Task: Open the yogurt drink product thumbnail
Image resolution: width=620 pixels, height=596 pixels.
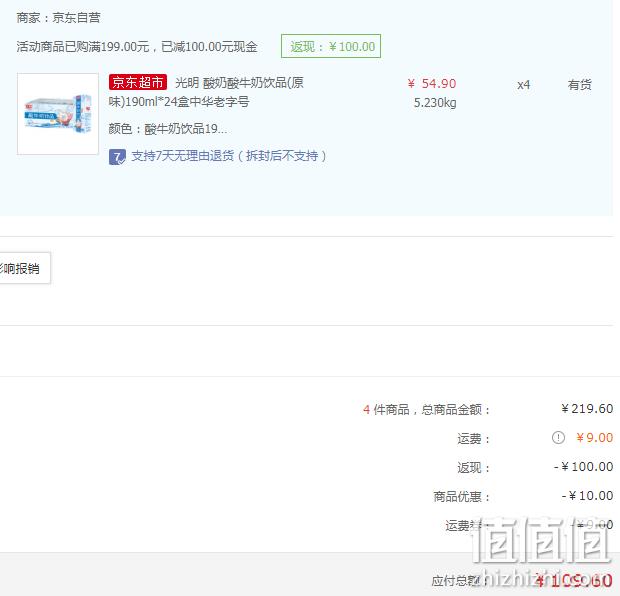Action: (x=58, y=114)
